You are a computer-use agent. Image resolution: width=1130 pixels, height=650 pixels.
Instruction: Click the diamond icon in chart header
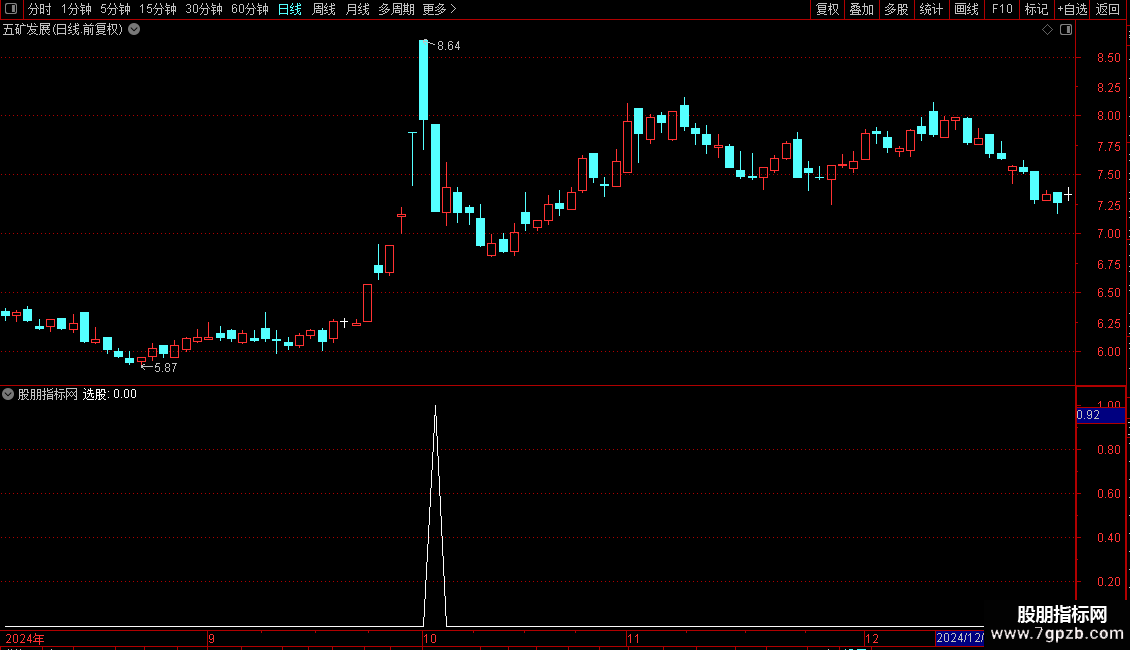(x=1047, y=30)
